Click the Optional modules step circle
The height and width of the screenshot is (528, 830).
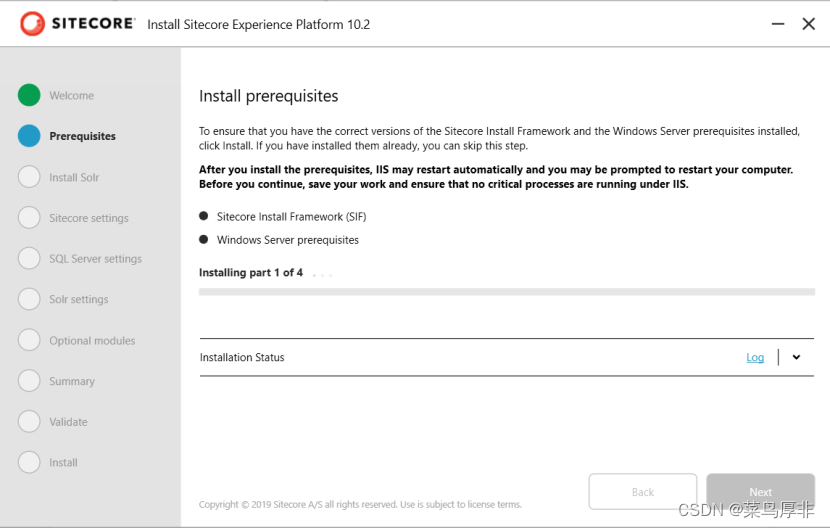point(29,340)
